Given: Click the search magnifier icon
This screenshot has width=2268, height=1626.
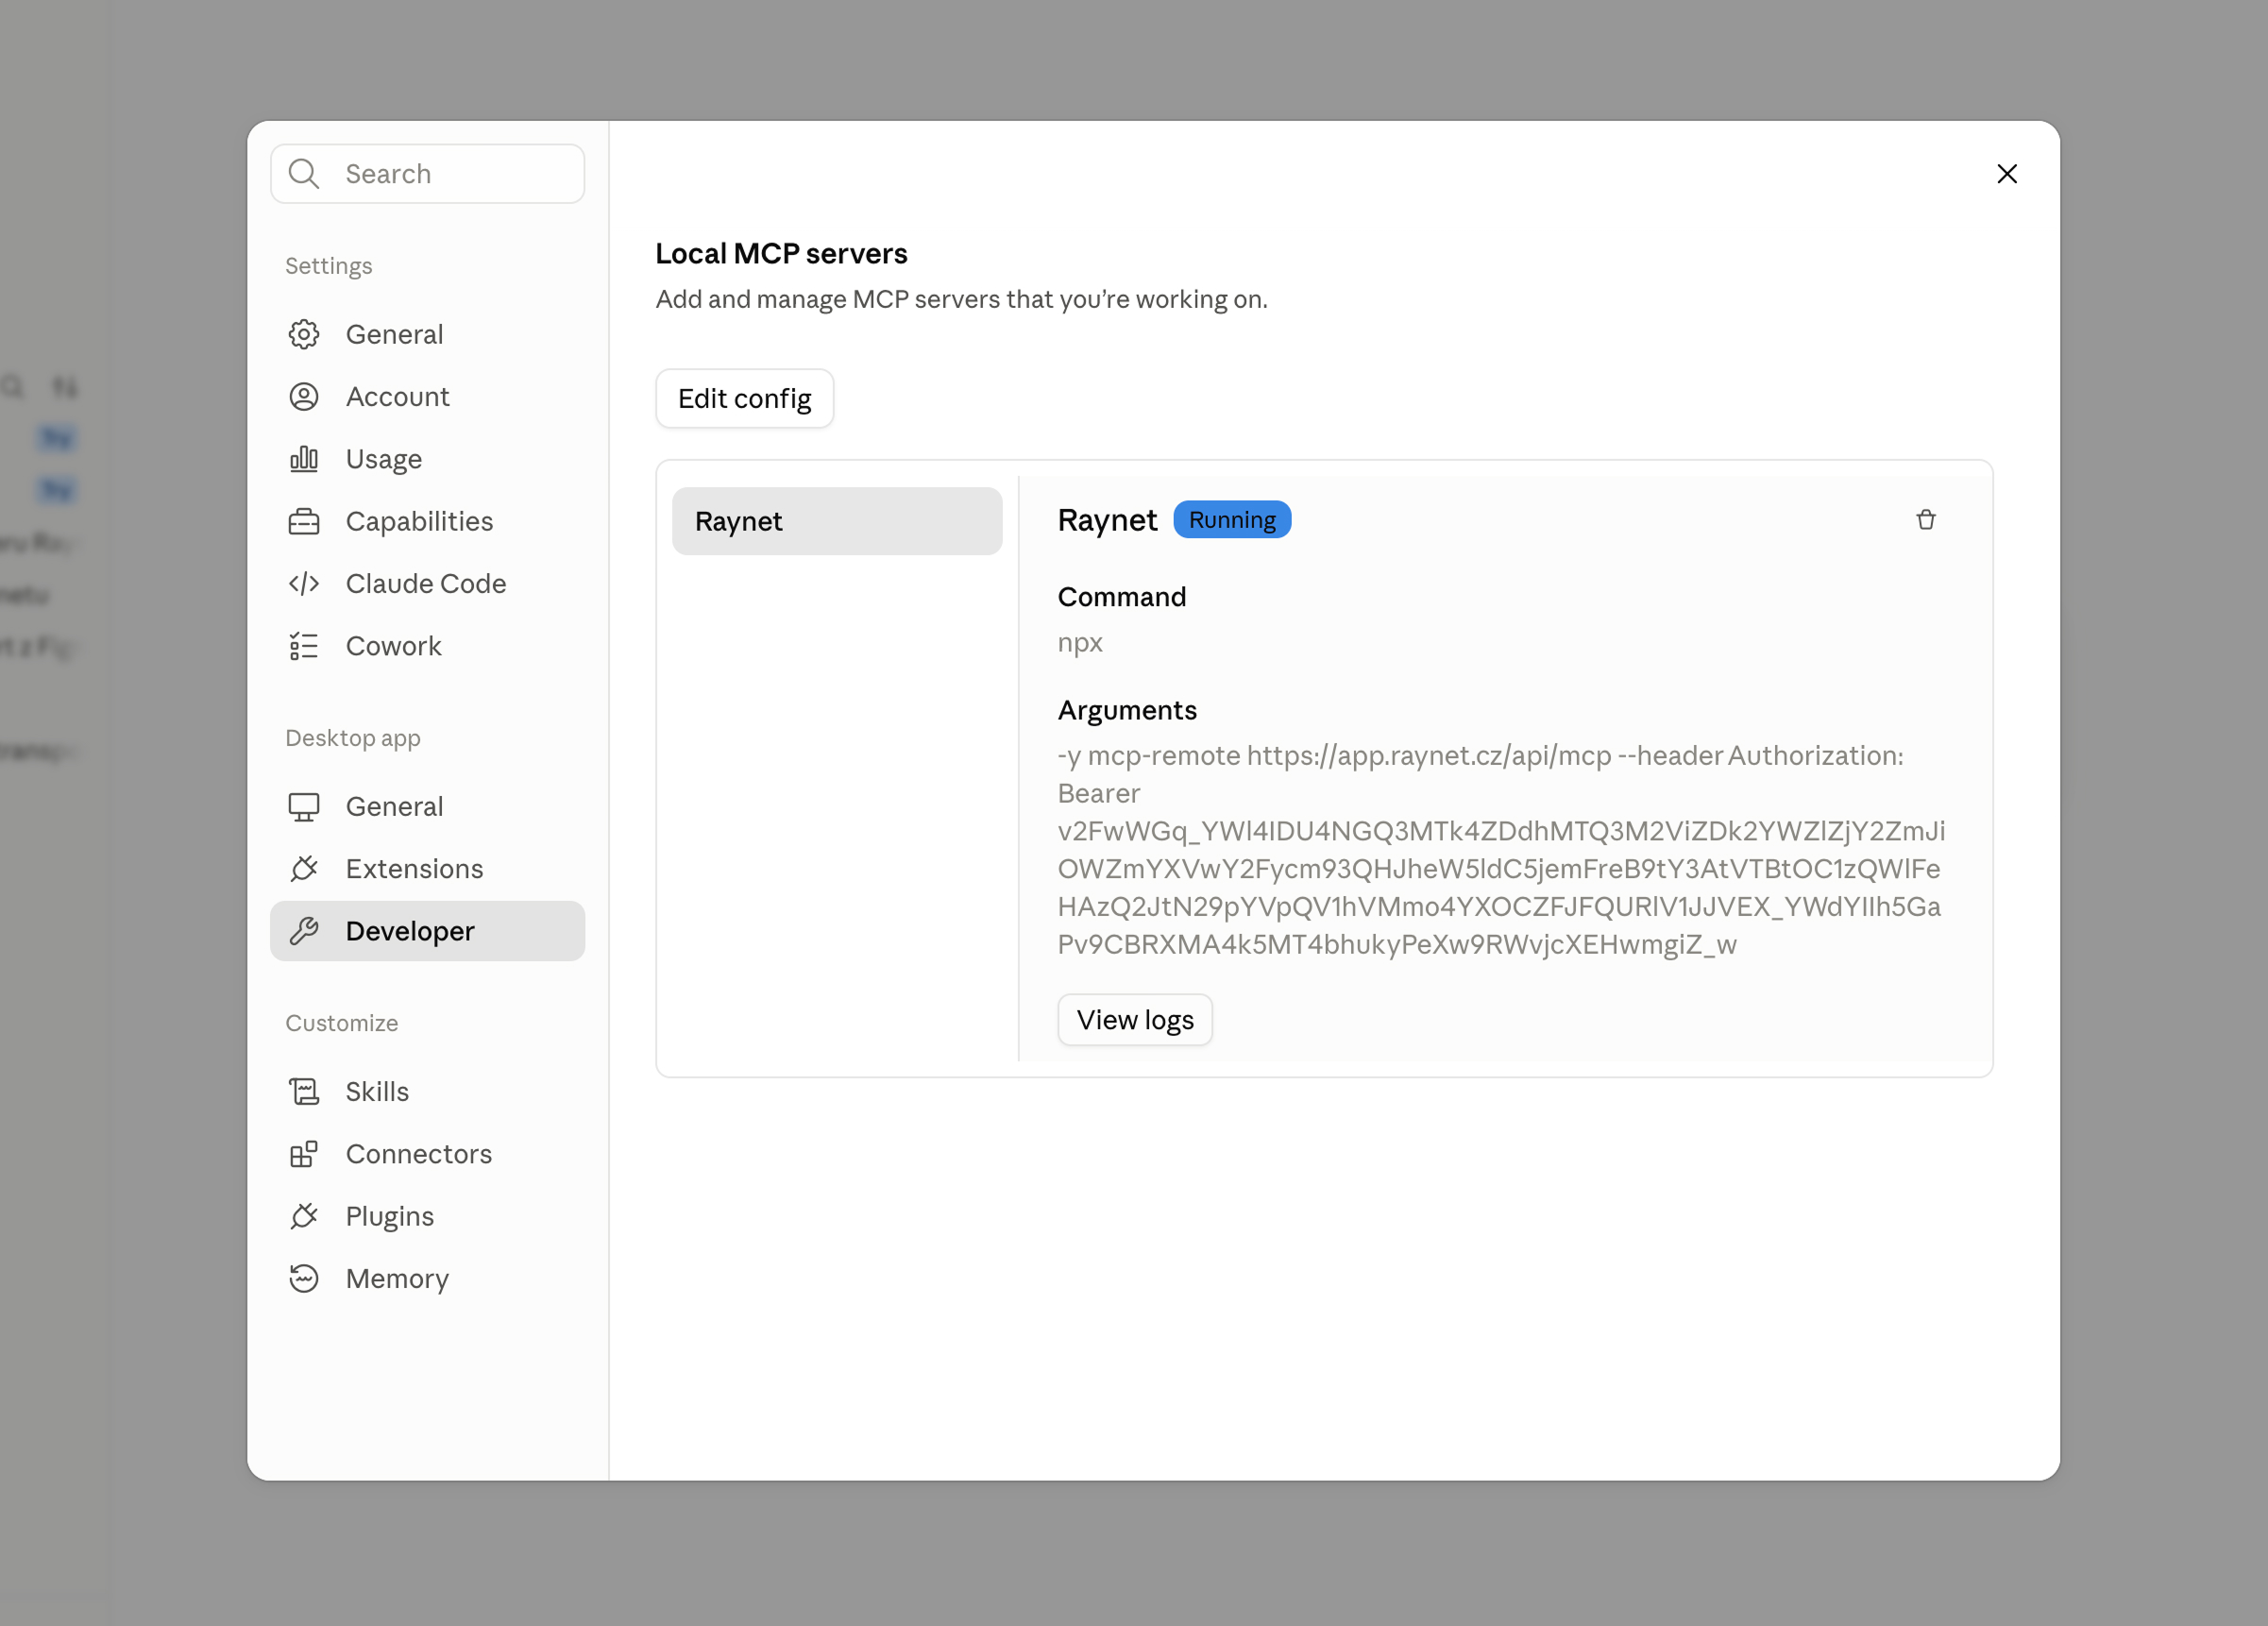Looking at the screenshot, I should 303,174.
